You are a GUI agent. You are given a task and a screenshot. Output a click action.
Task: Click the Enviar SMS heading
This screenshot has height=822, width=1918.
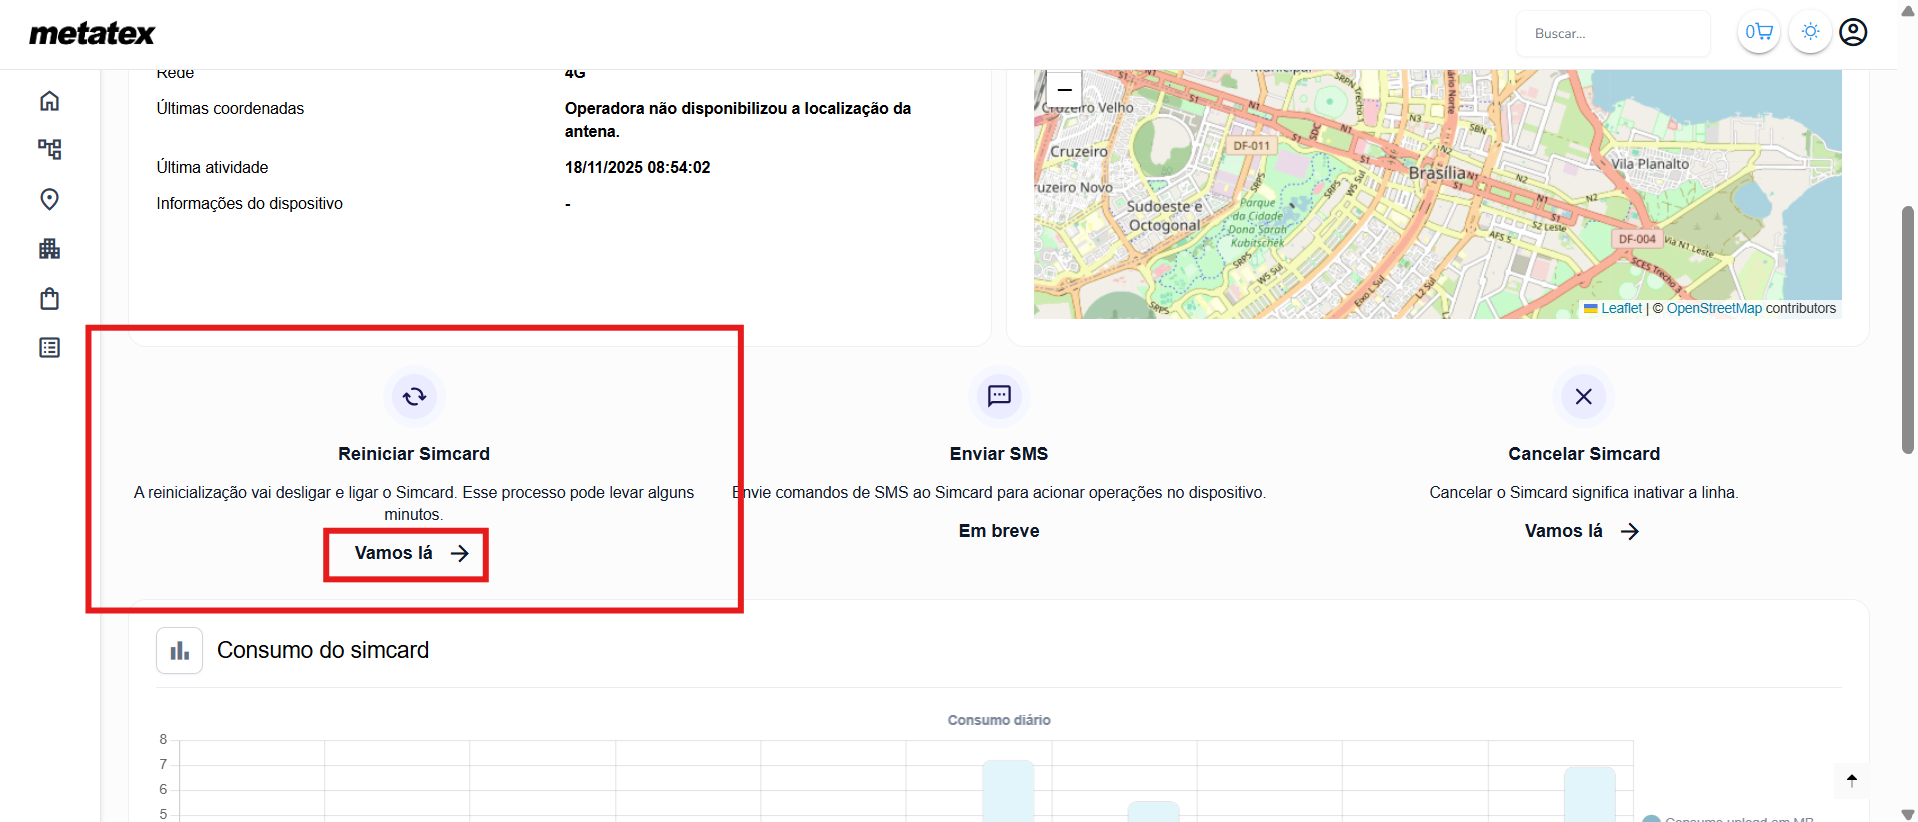click(999, 454)
